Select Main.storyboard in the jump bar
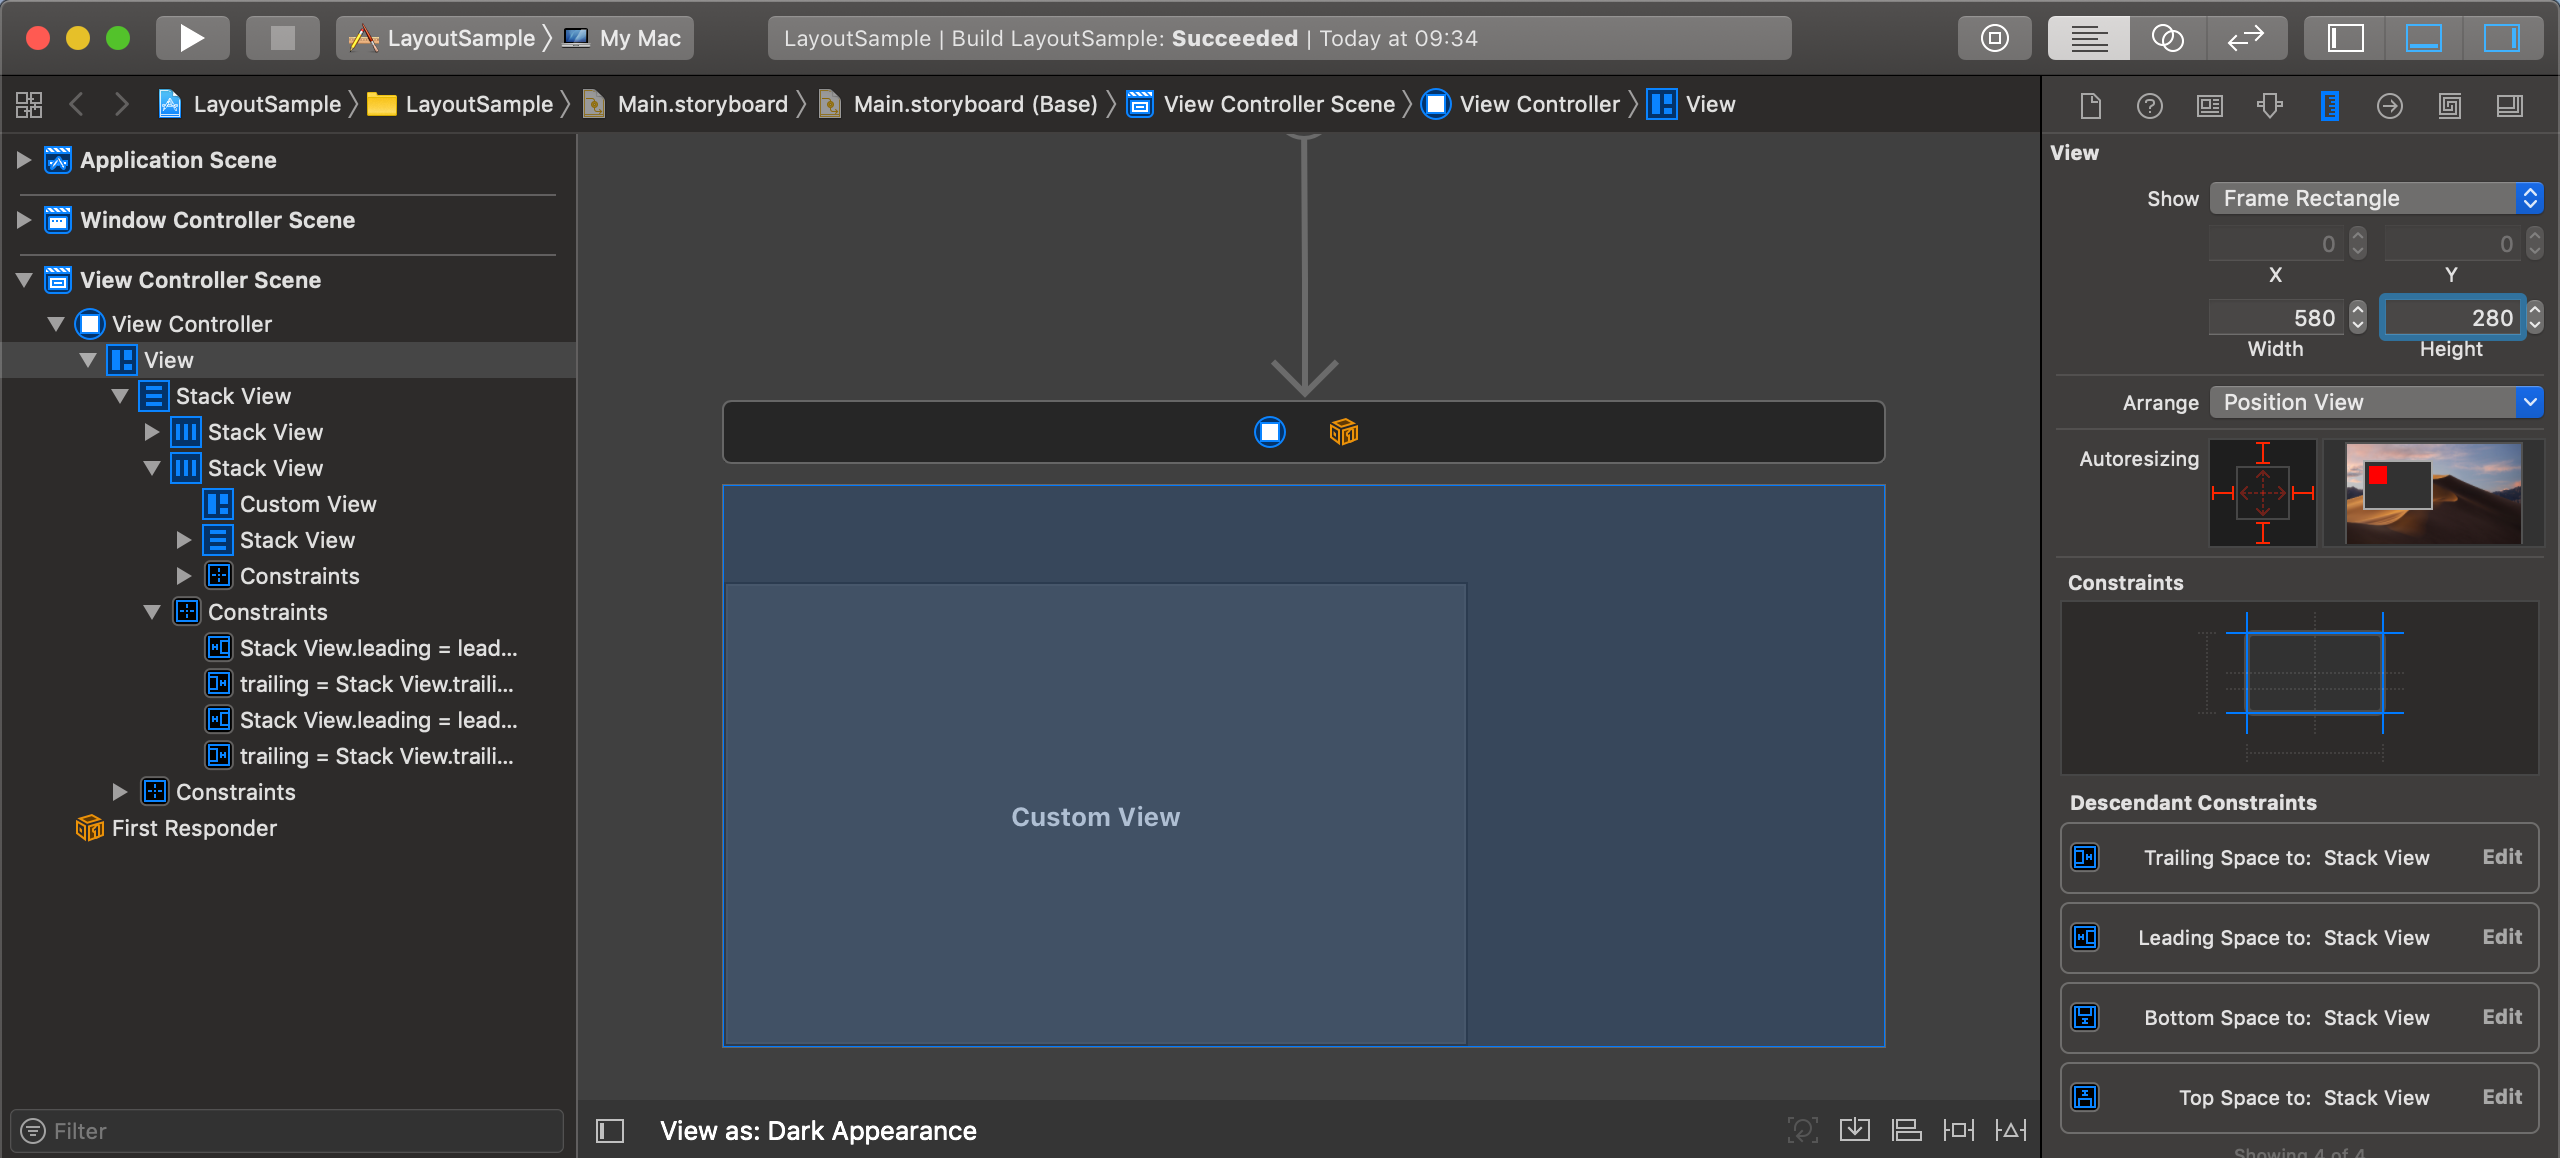 [700, 103]
